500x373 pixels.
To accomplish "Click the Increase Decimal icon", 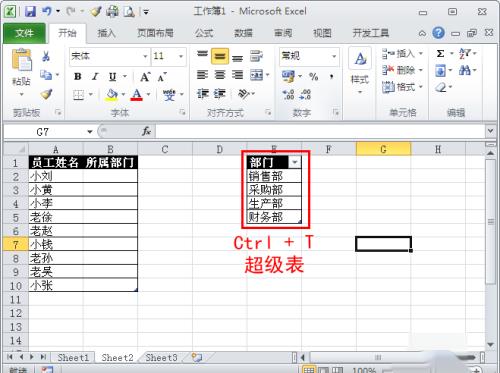I will point(288,95).
